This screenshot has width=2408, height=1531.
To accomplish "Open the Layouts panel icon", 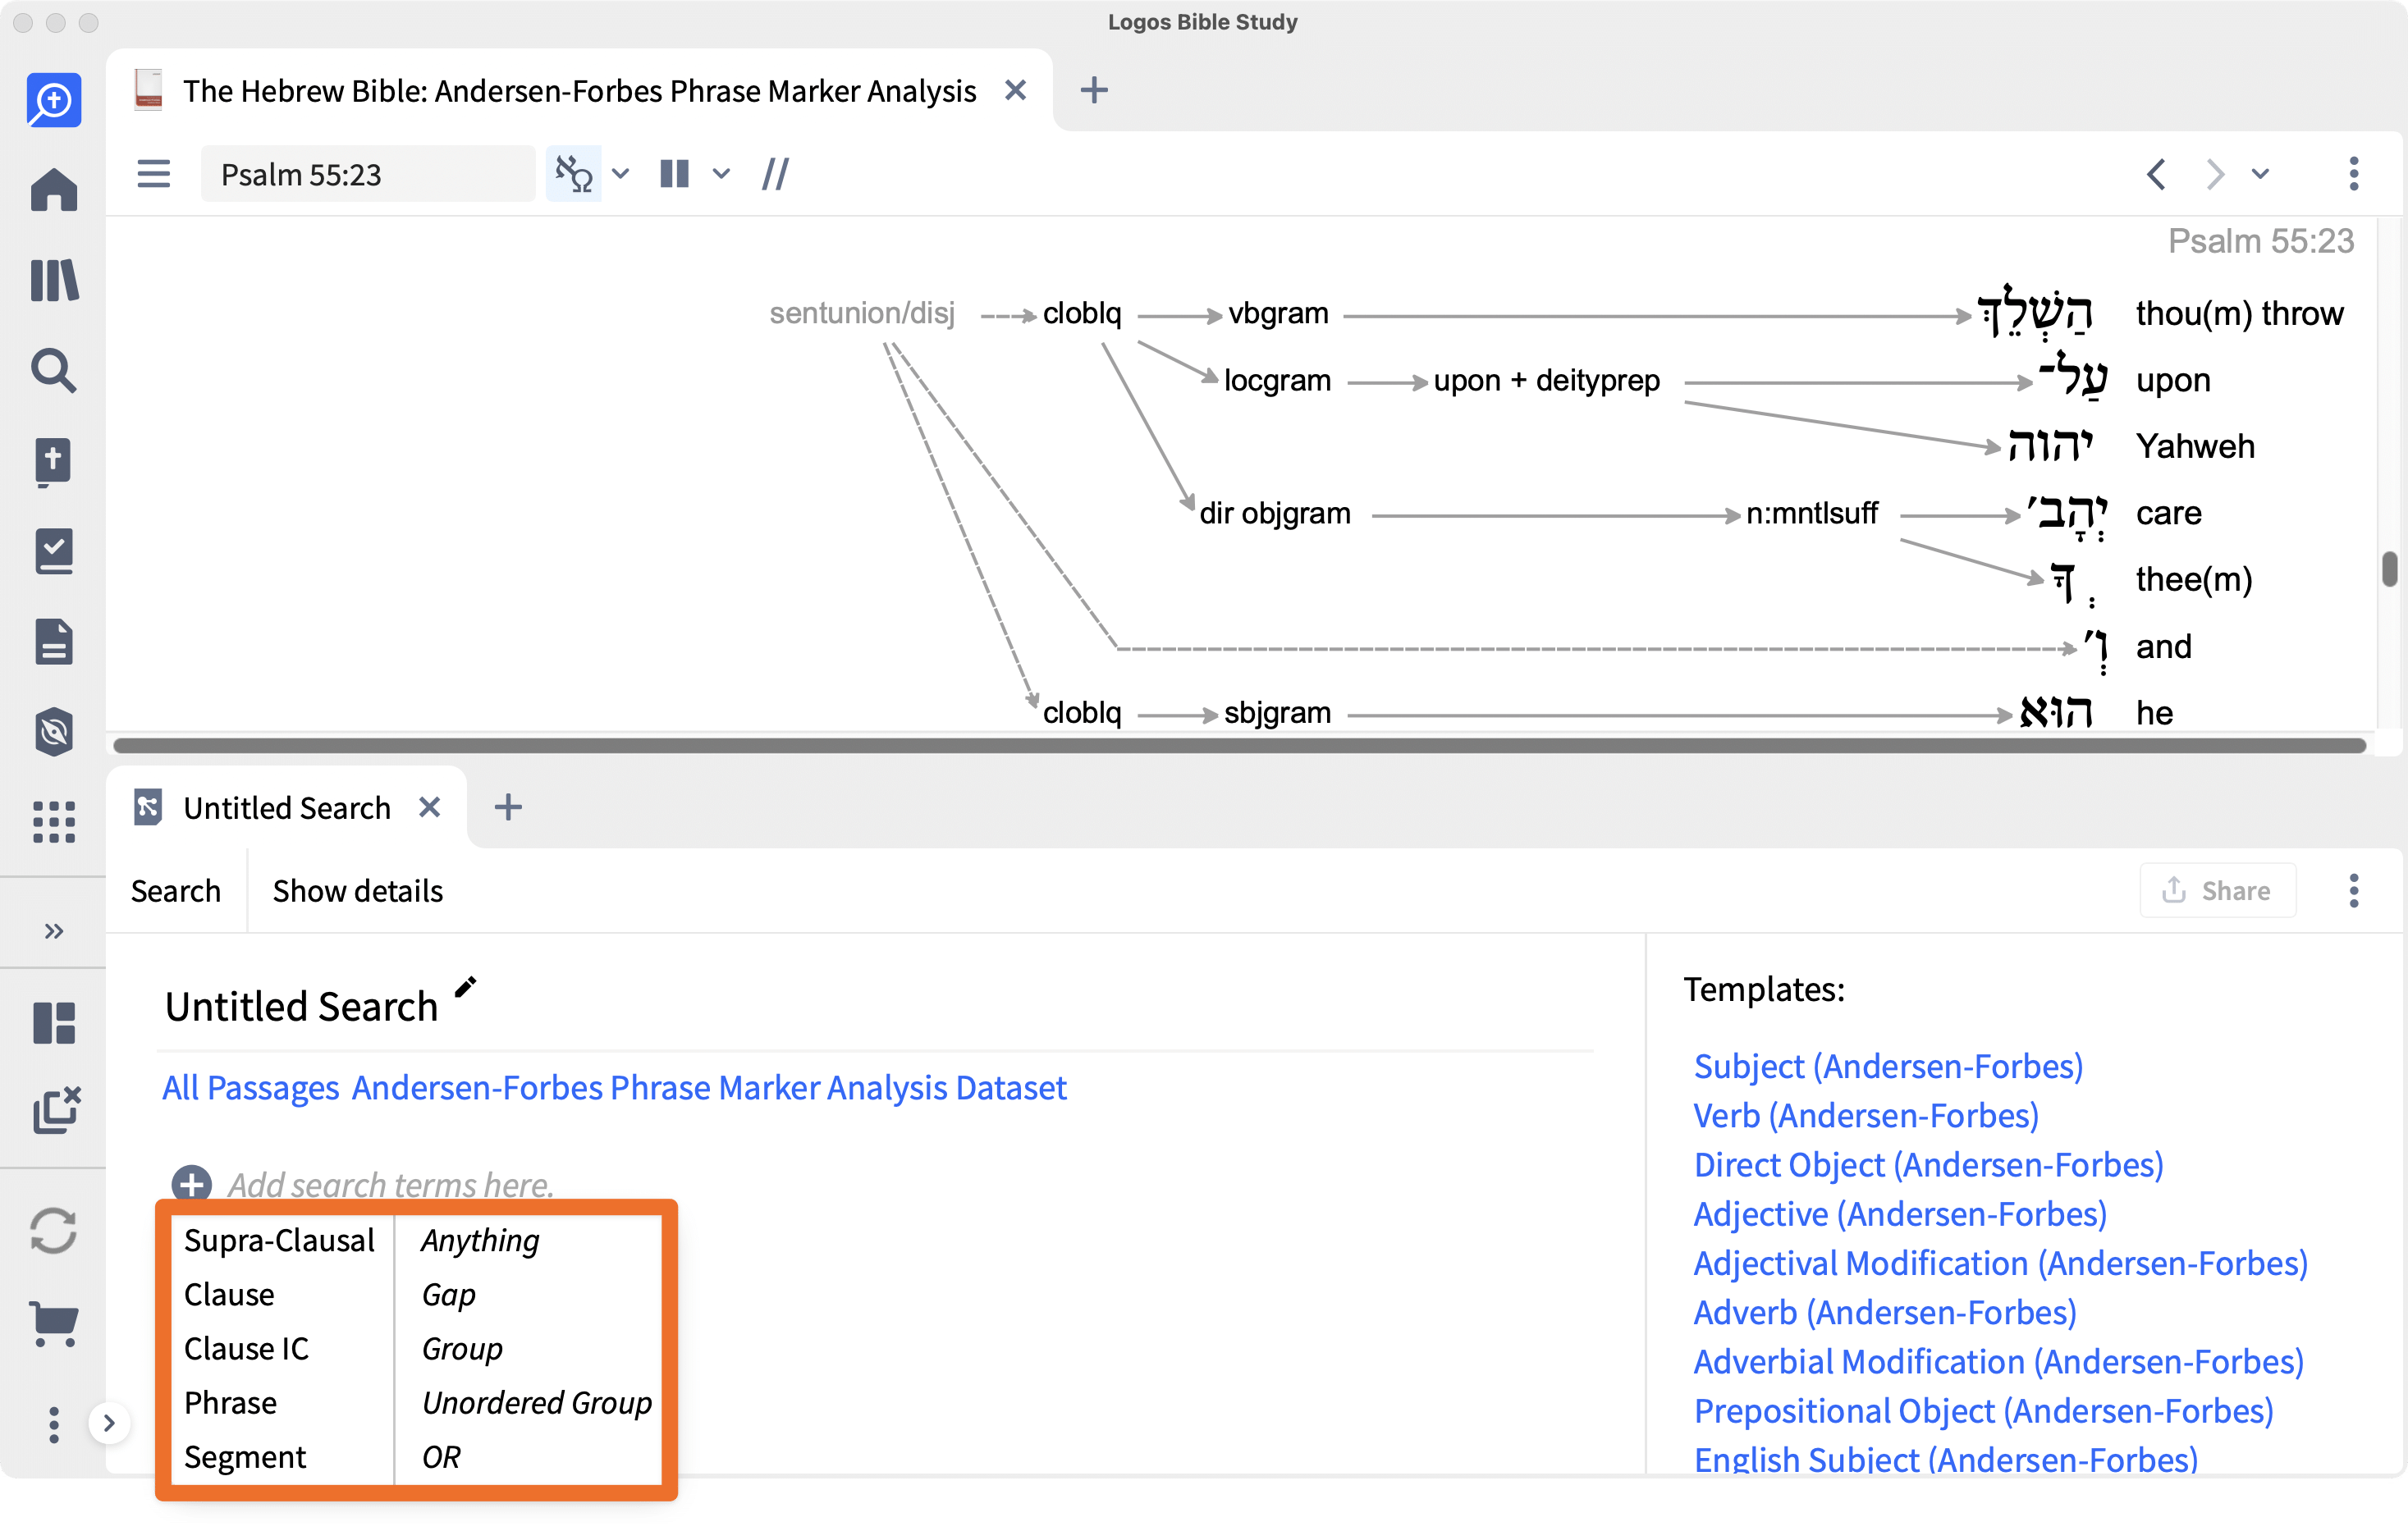I will (54, 1022).
